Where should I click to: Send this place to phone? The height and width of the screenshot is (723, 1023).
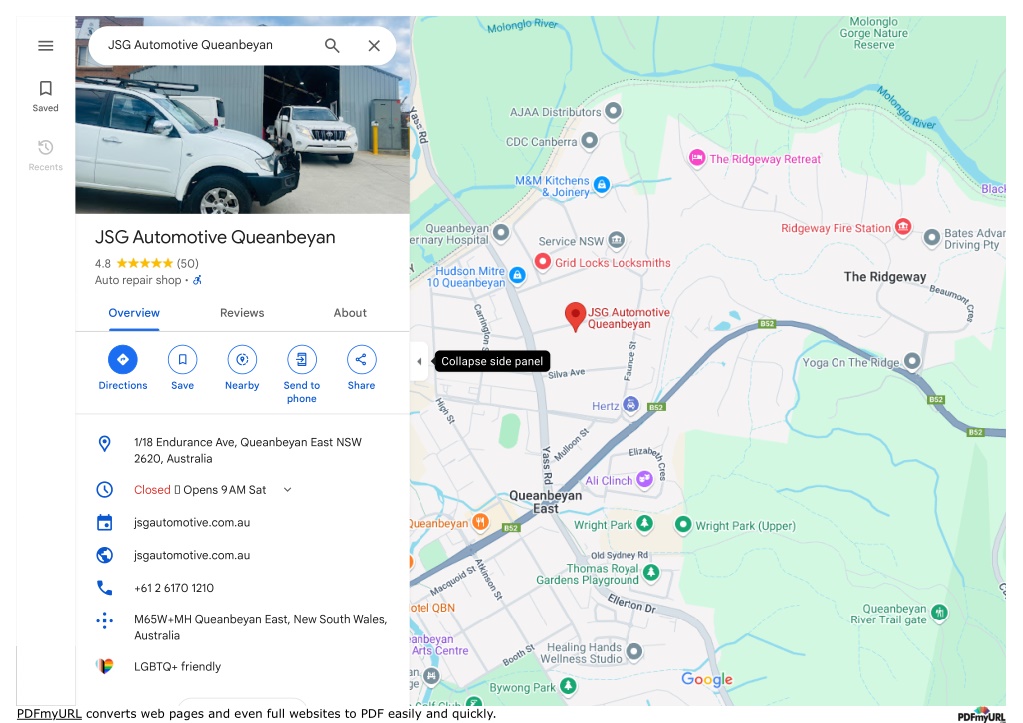pos(301,375)
